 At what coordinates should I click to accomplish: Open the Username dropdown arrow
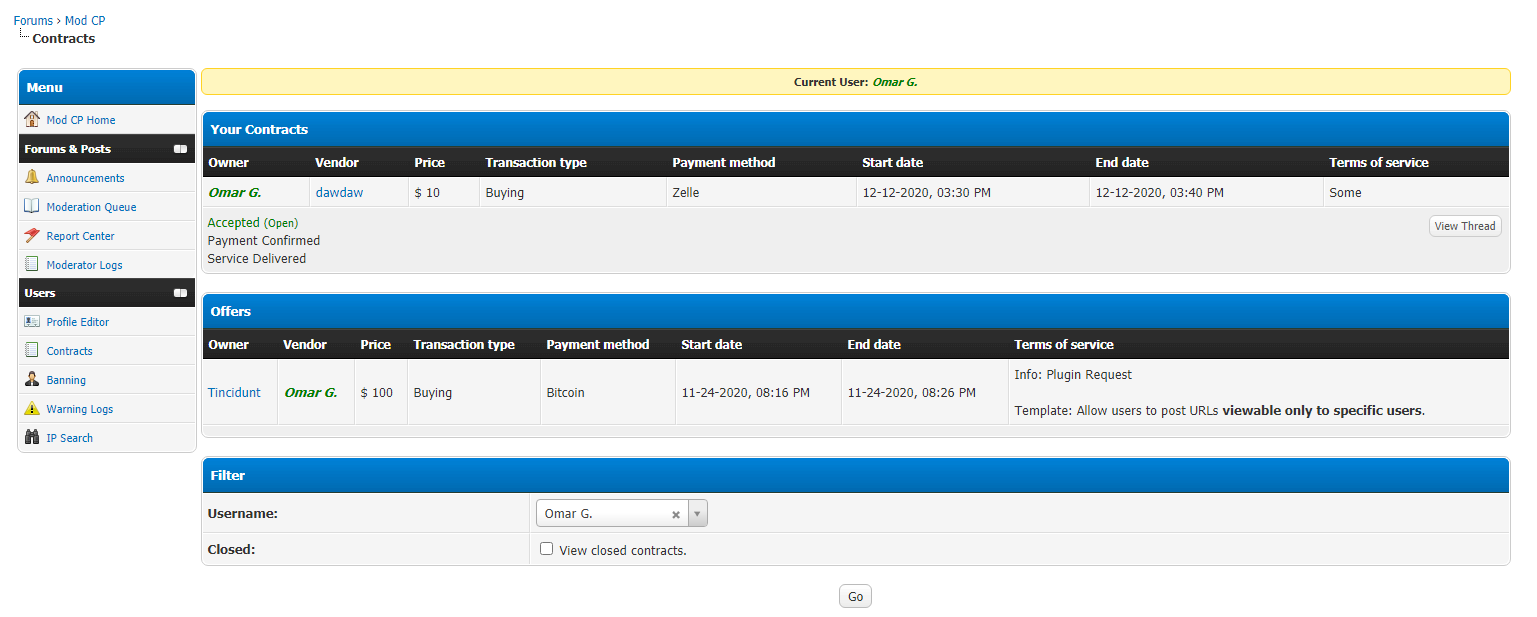click(x=697, y=514)
